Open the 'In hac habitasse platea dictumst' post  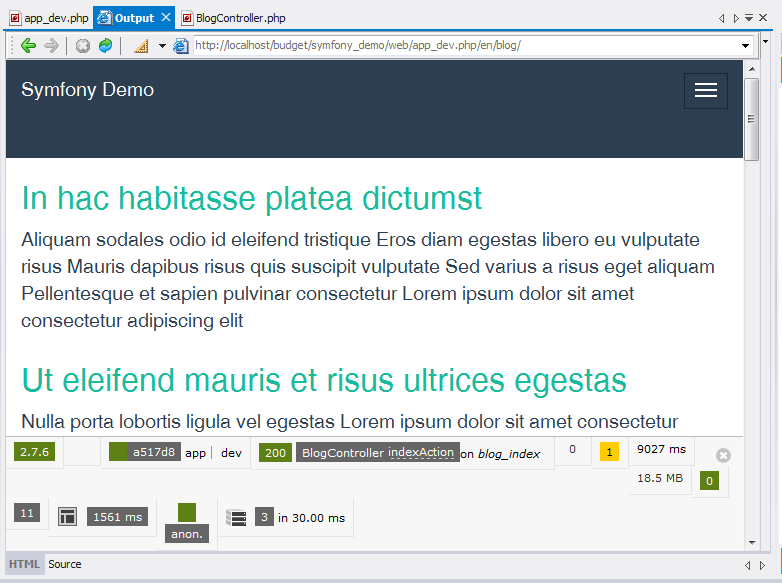click(251, 198)
